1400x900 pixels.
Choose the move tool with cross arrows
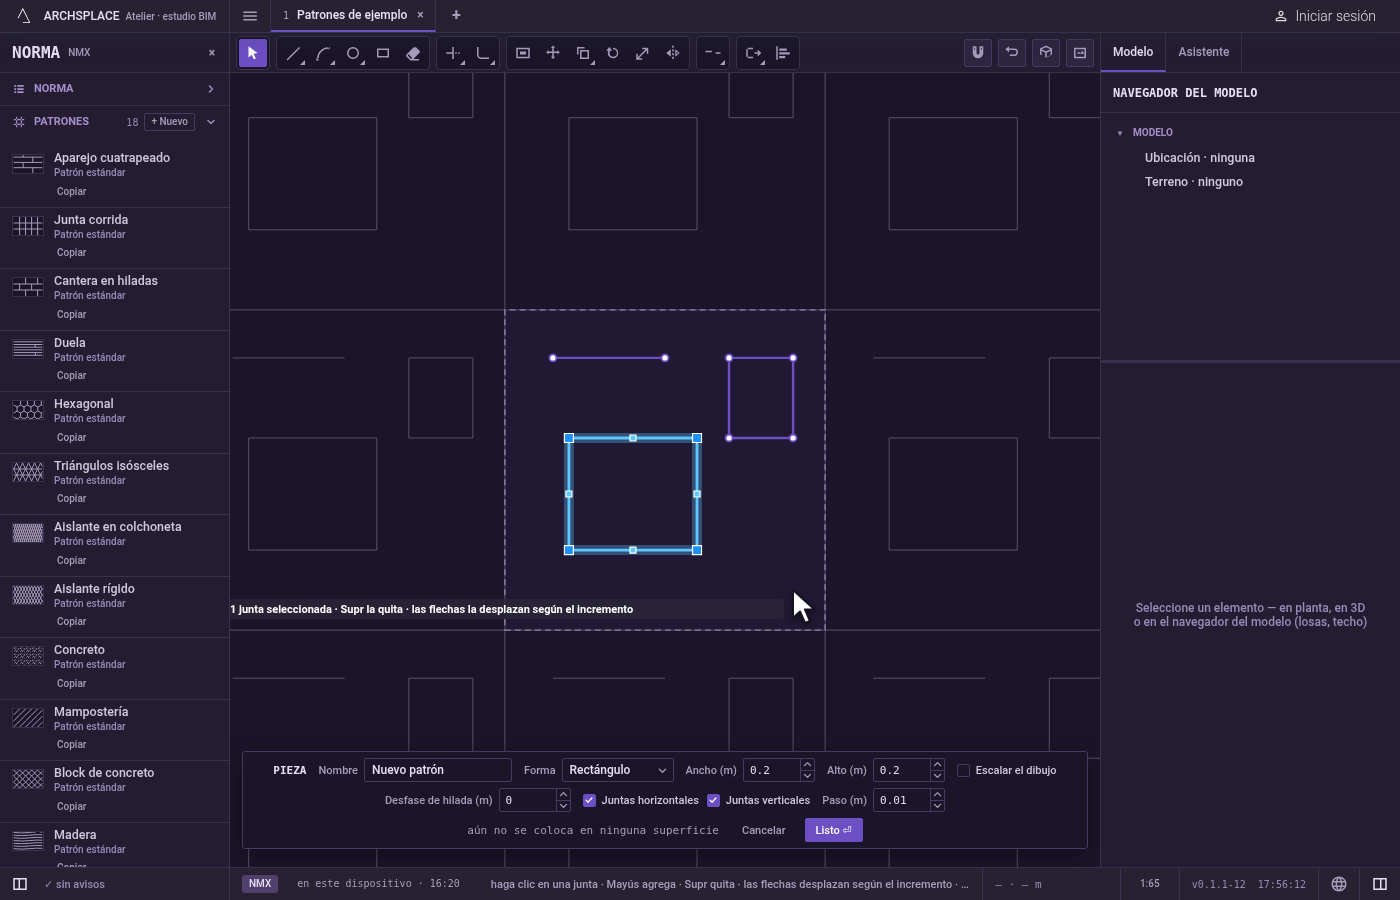[553, 53]
